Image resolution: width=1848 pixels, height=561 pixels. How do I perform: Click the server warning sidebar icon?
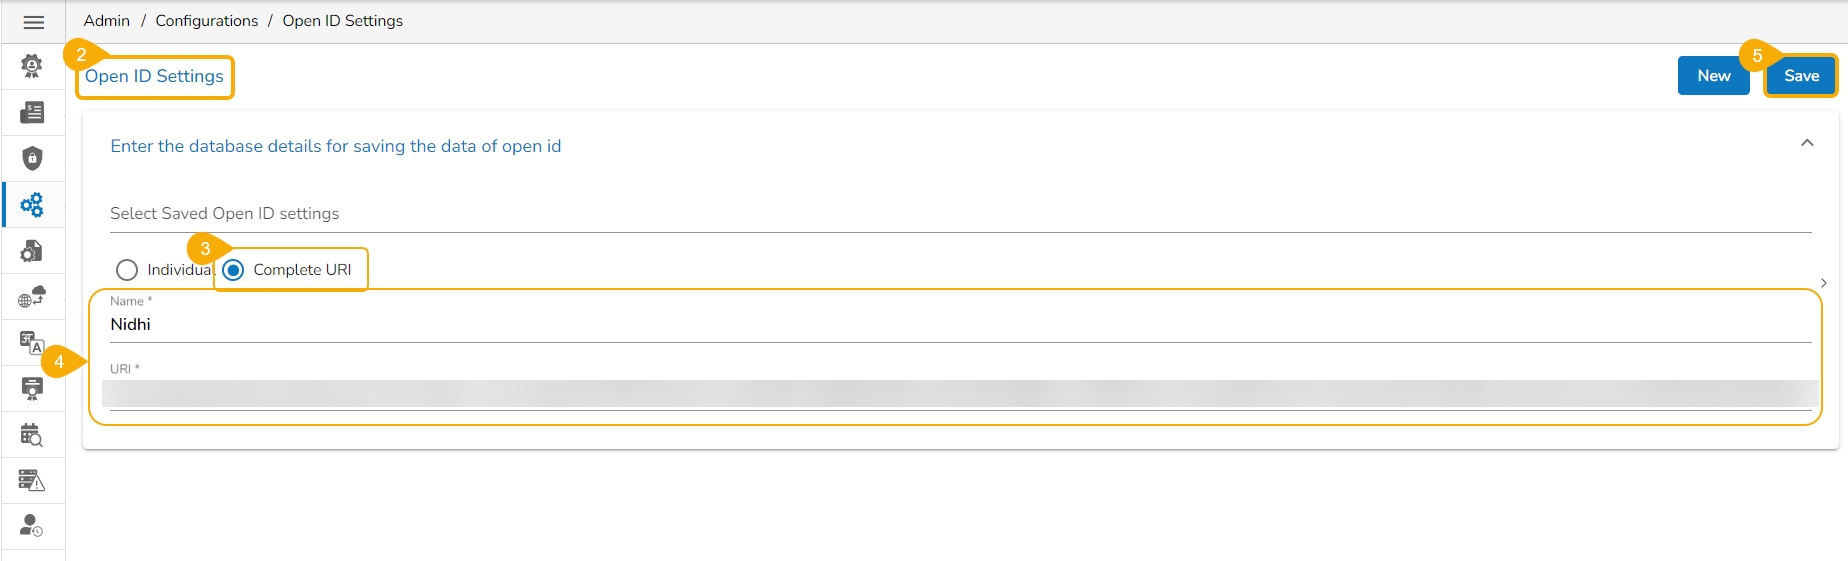[x=32, y=481]
